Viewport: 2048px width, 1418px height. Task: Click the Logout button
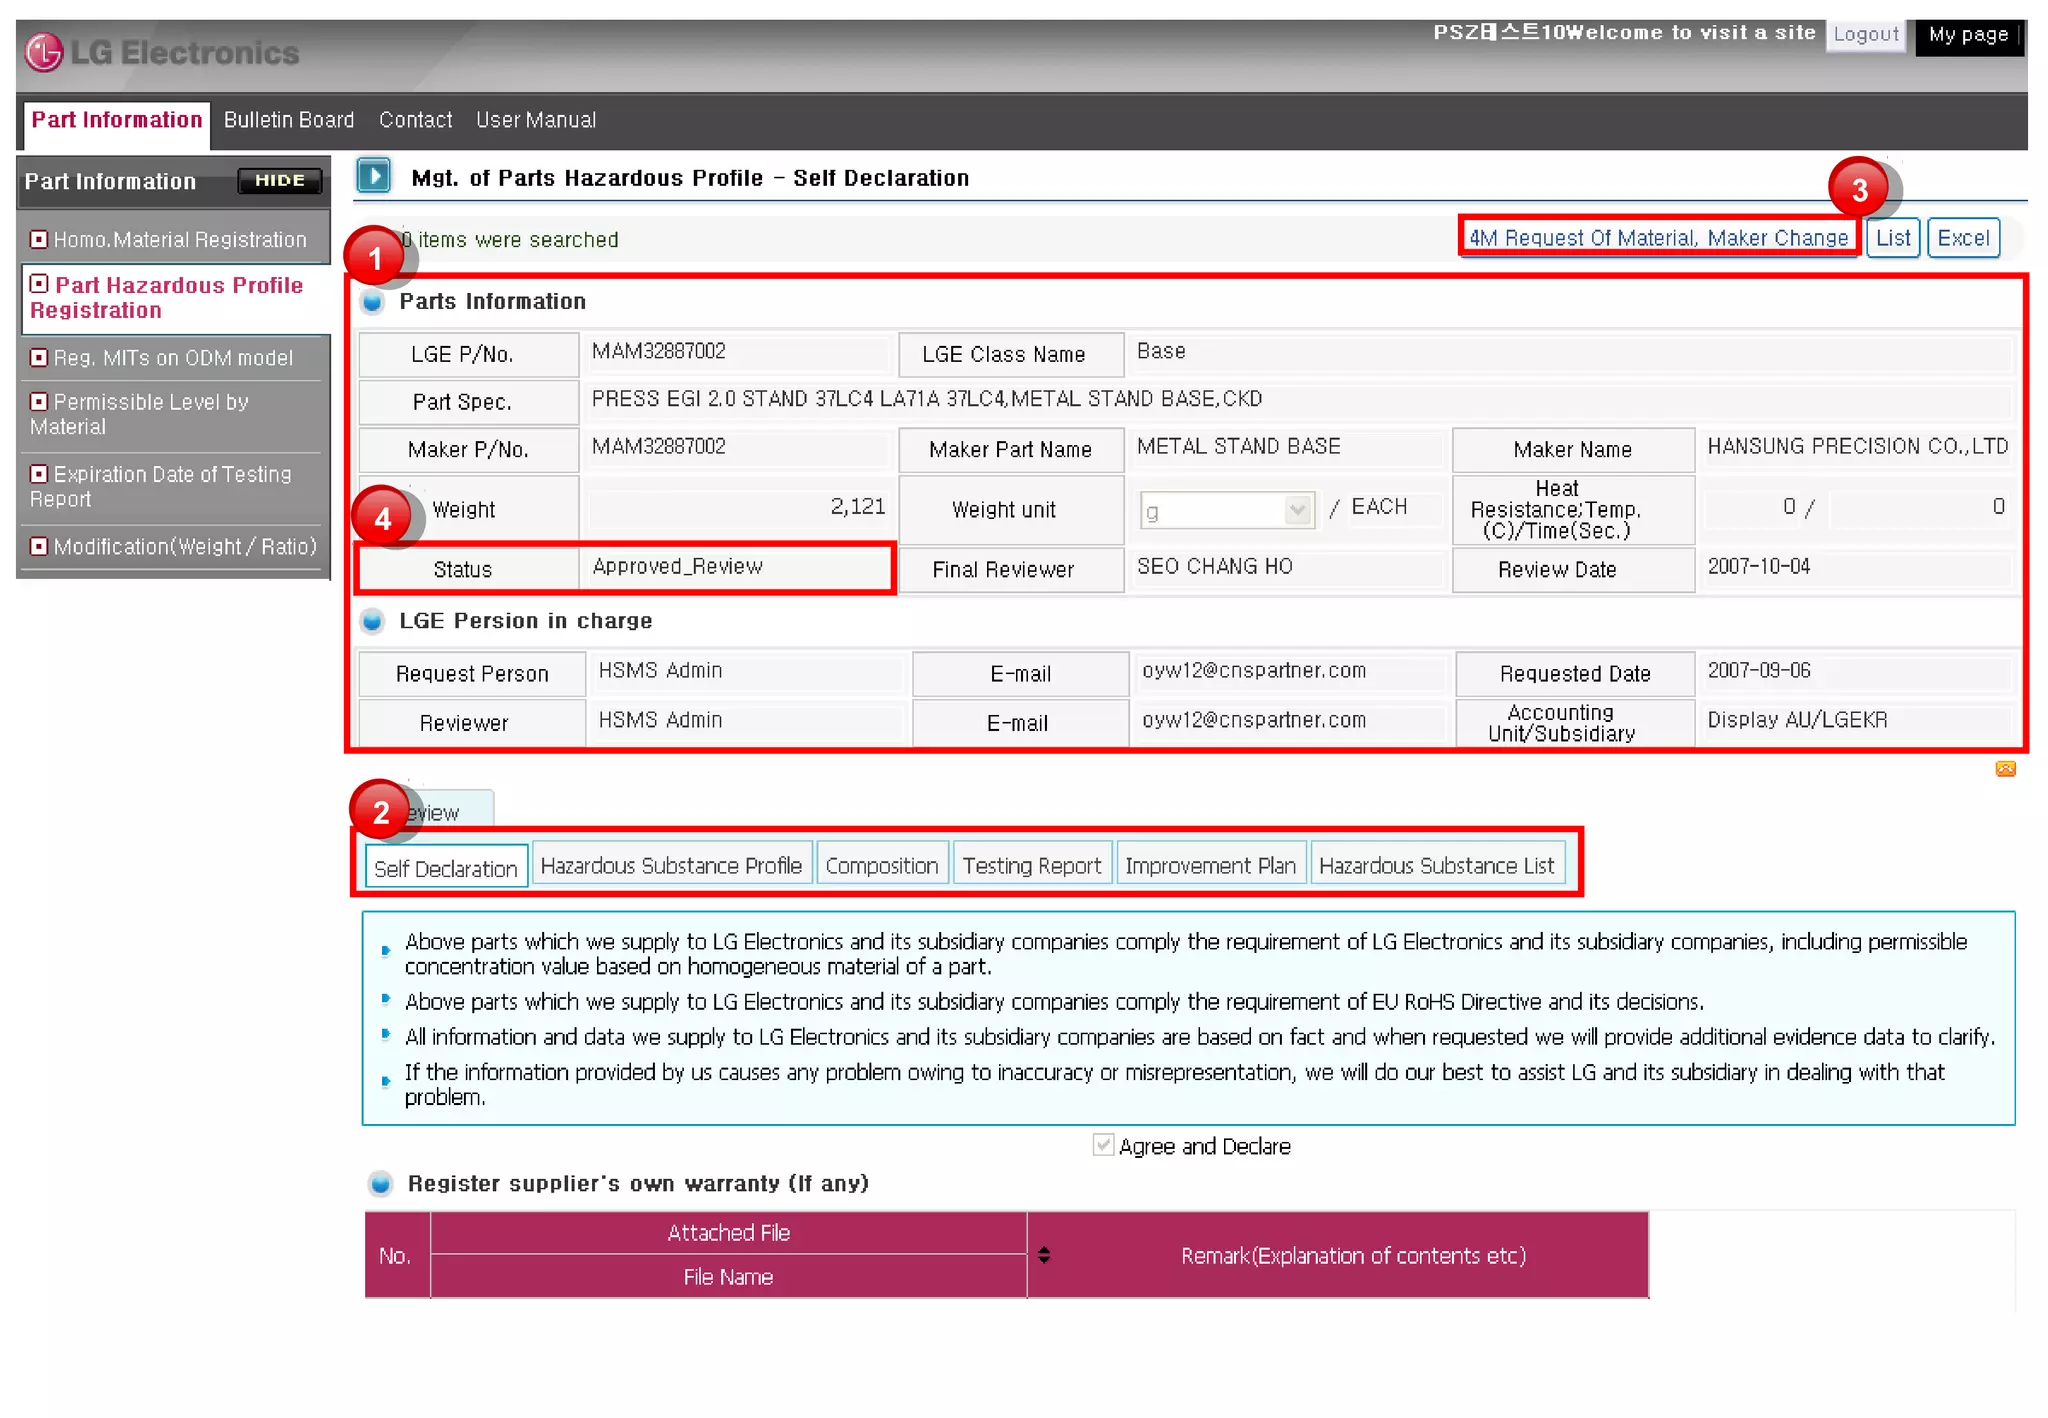point(1865,35)
